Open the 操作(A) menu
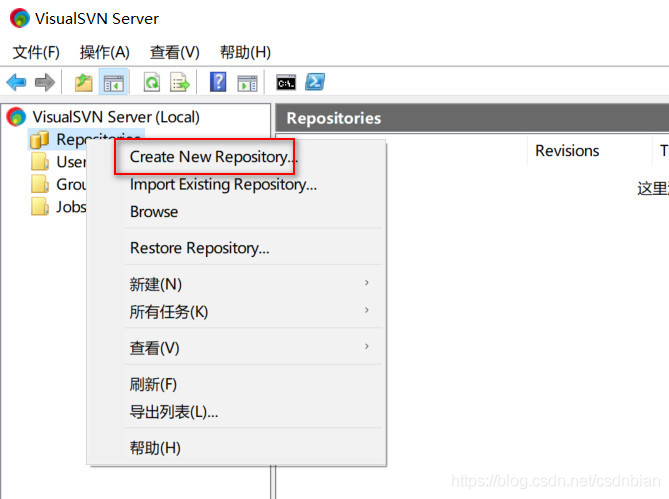Screen dimensions: 669x499 click(x=104, y=52)
